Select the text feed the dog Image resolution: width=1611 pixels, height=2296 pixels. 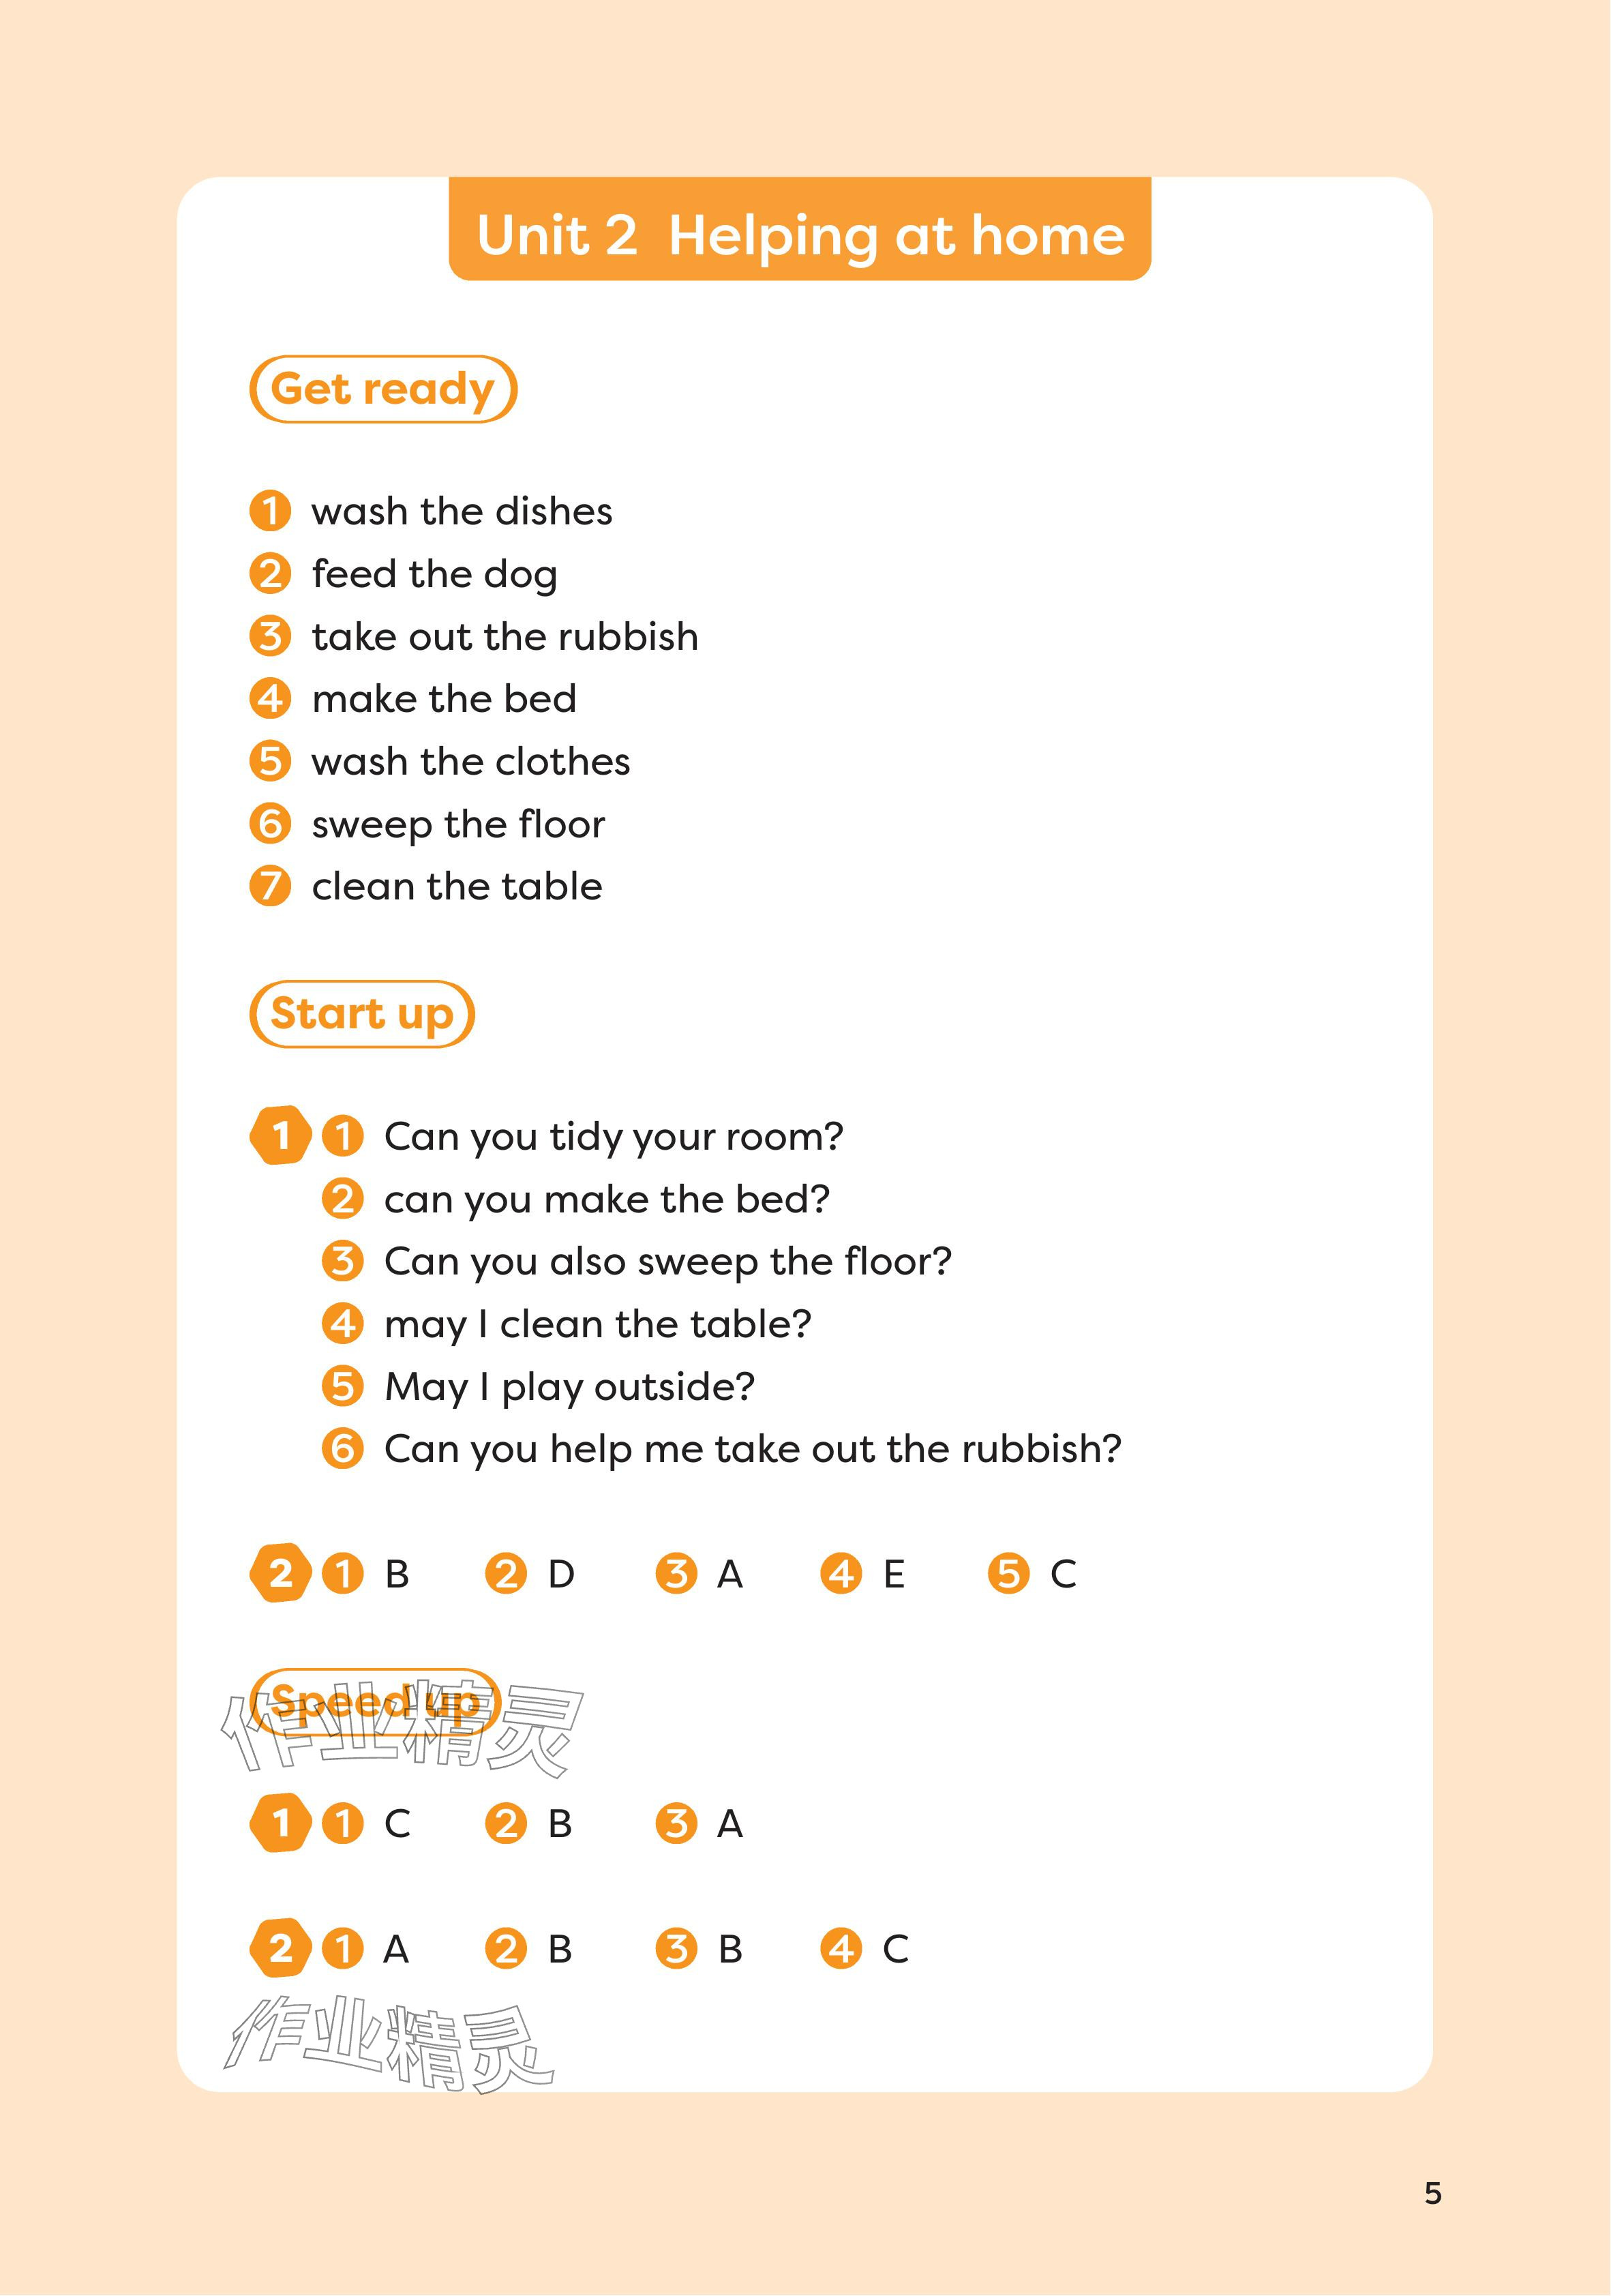pyautogui.click(x=434, y=574)
